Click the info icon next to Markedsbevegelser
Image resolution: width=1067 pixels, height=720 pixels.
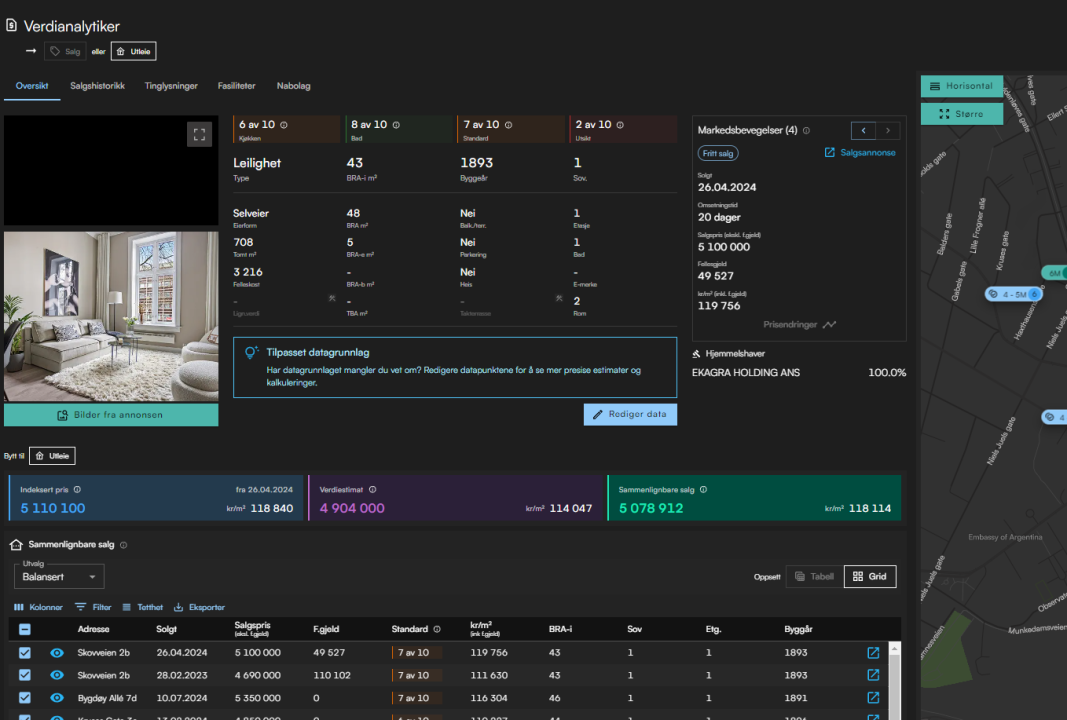point(806,131)
